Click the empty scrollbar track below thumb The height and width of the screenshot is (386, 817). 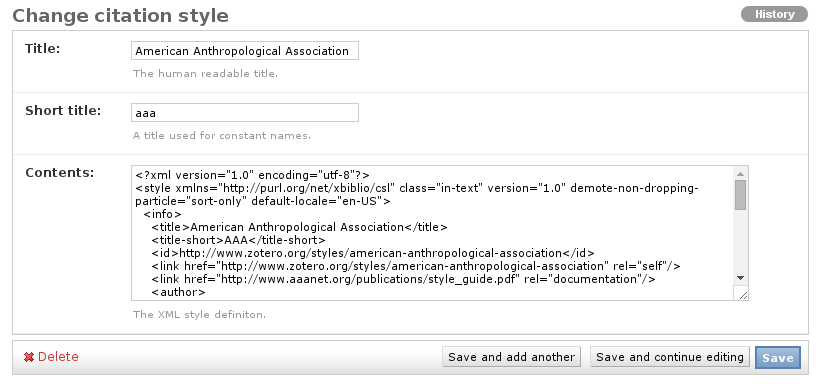(x=740, y=241)
